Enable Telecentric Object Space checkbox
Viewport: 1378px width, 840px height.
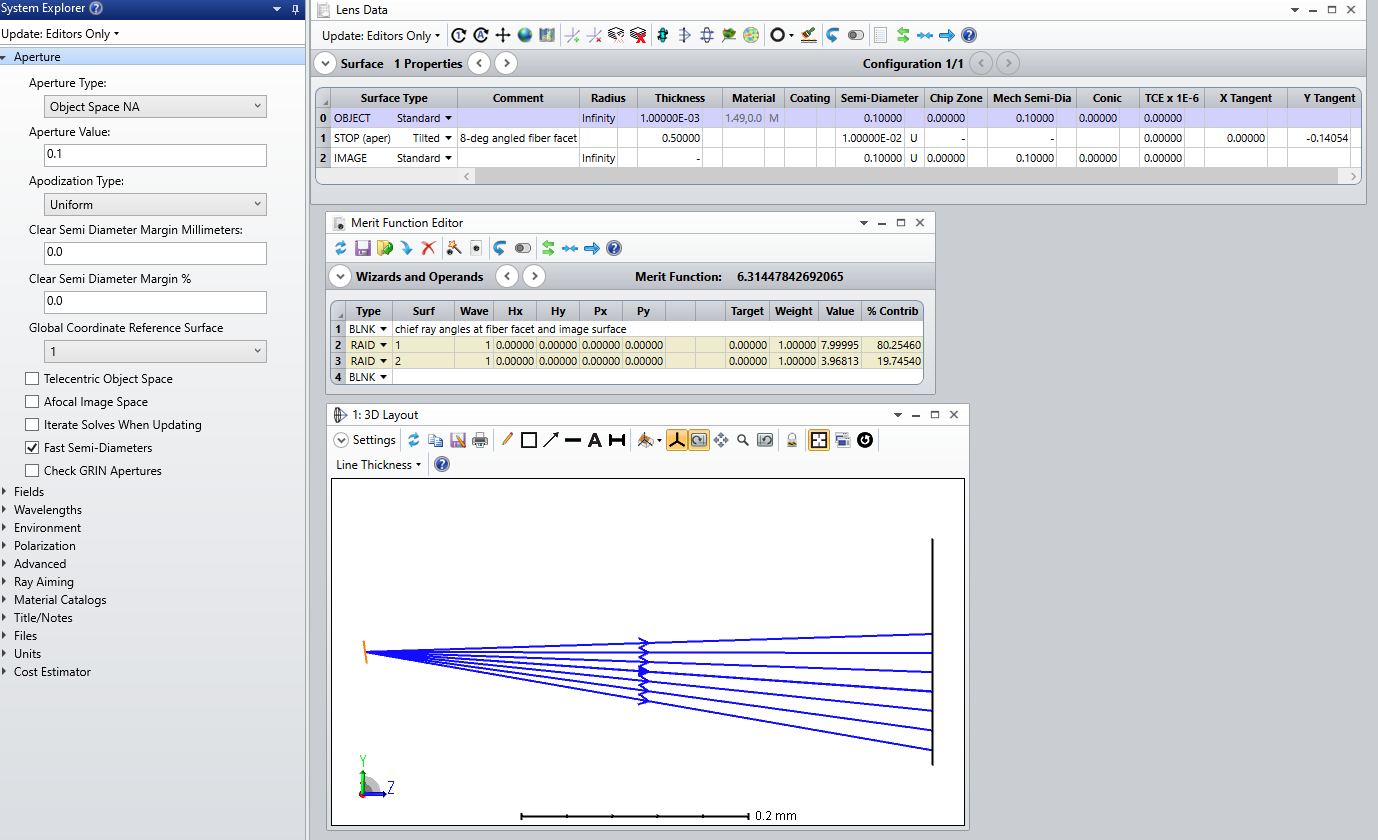coord(32,379)
